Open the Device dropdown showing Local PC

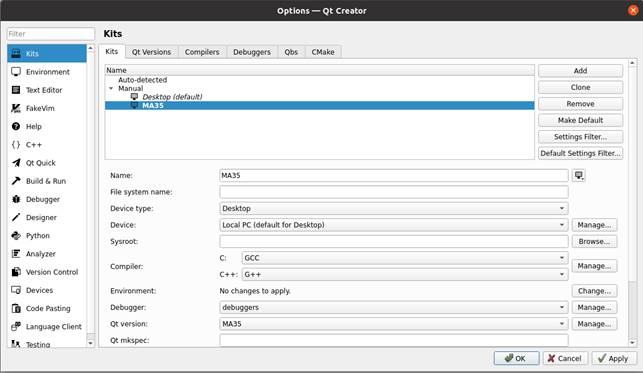pyautogui.click(x=394, y=225)
